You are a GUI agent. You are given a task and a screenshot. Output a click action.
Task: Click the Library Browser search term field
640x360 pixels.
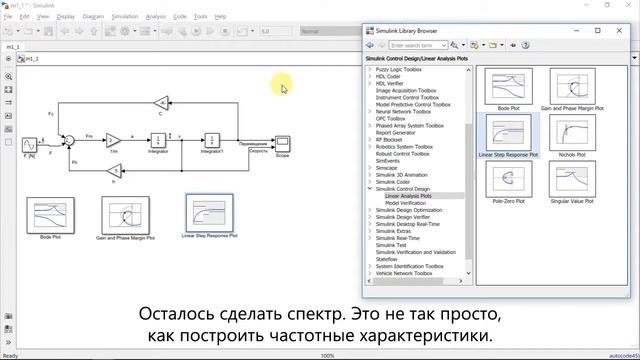click(x=418, y=45)
